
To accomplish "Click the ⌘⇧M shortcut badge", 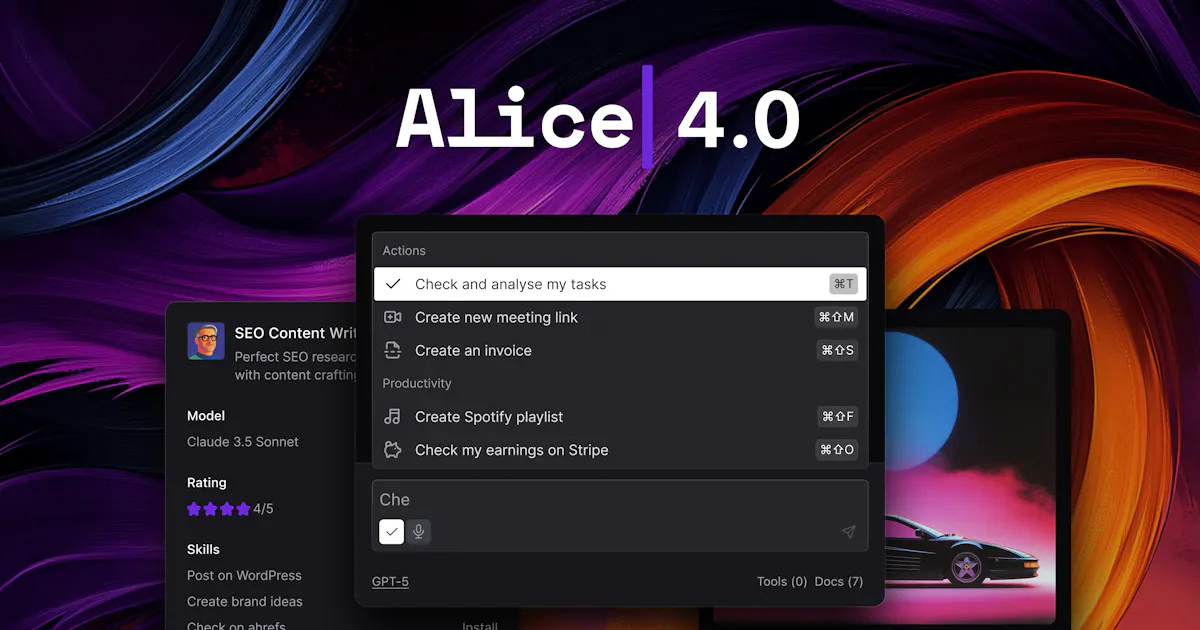I will coord(837,317).
